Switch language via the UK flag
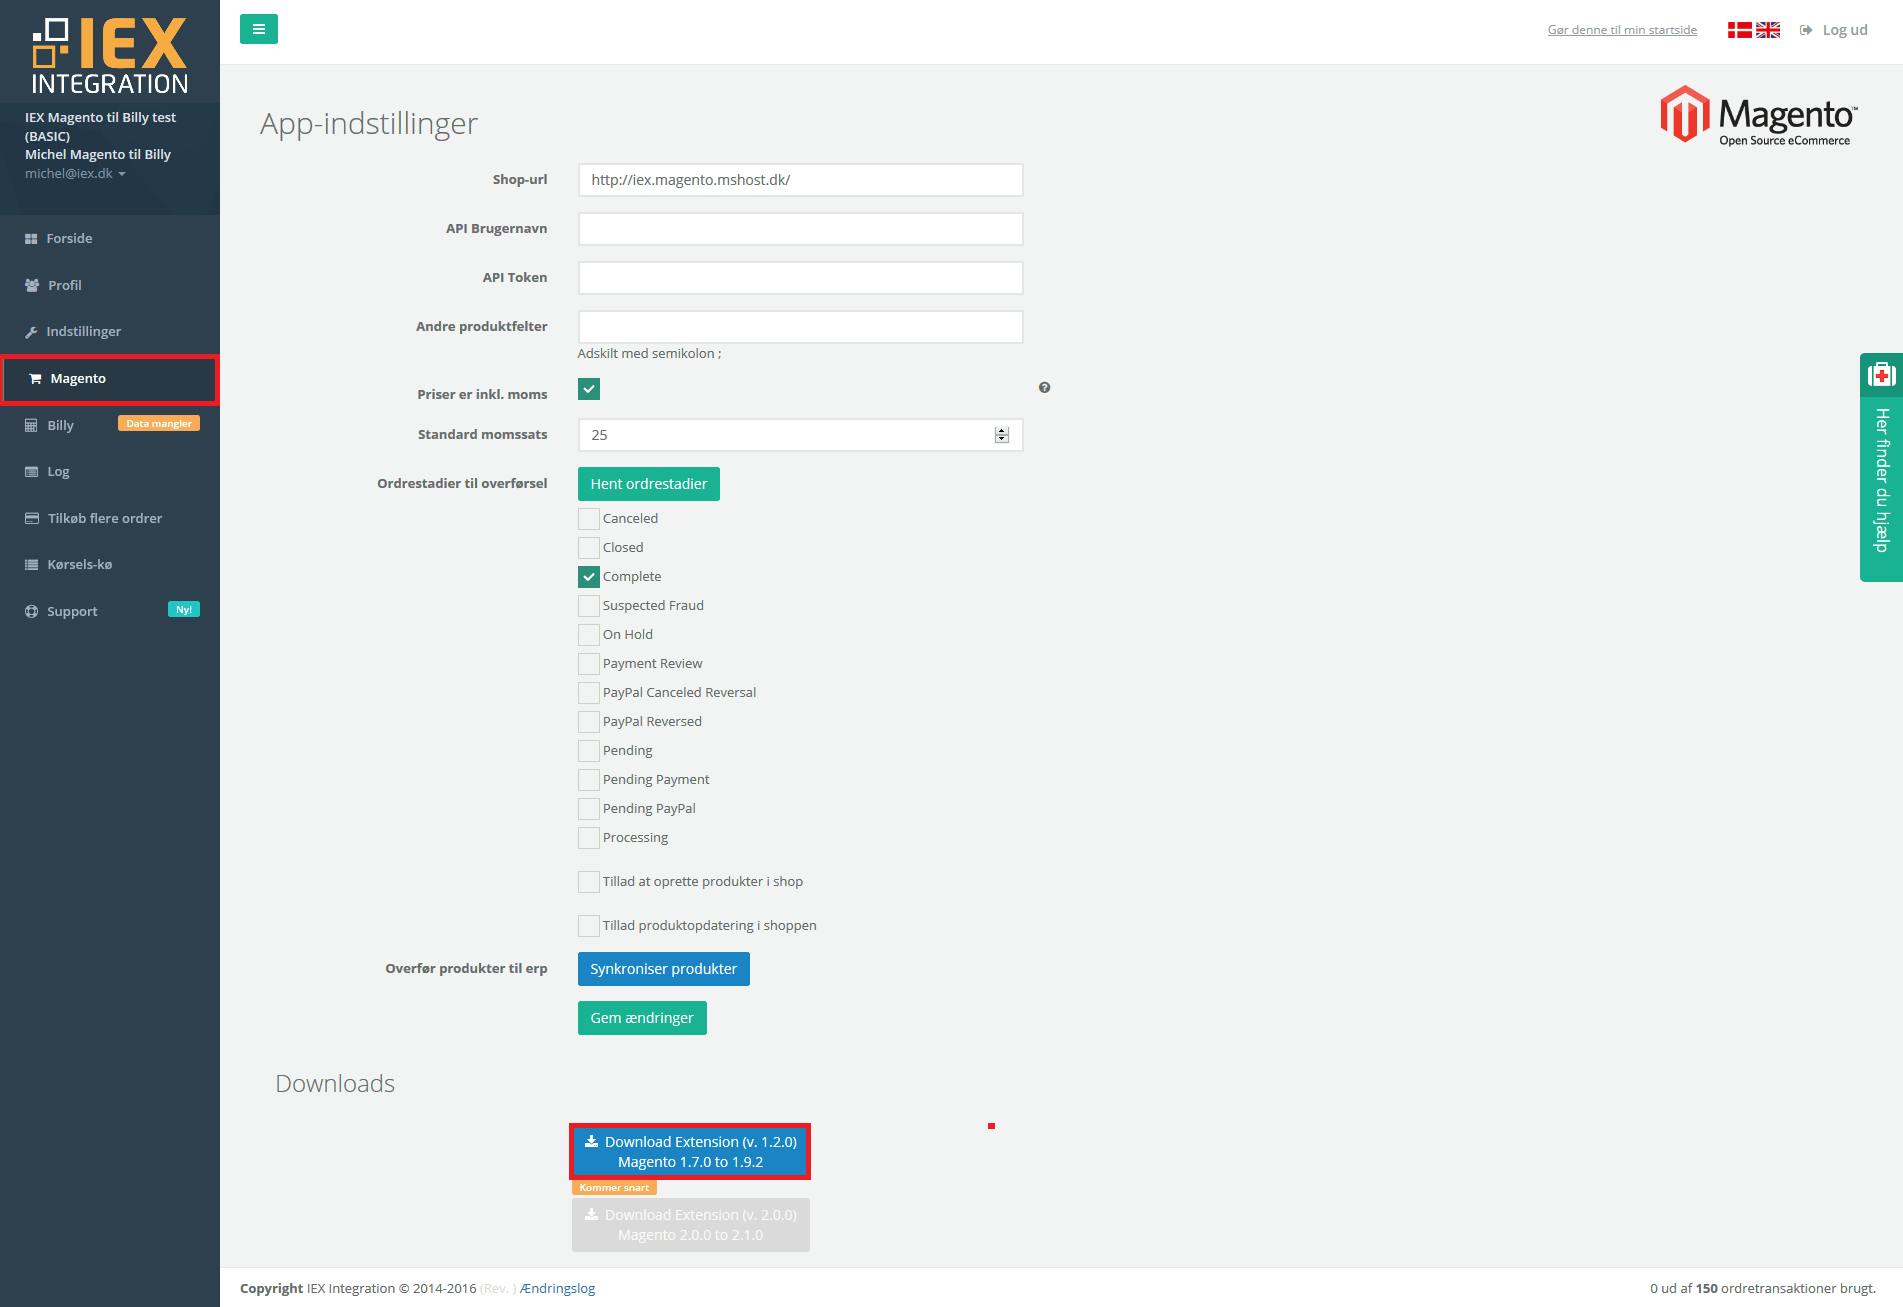The height and width of the screenshot is (1307, 1903). tap(1768, 30)
